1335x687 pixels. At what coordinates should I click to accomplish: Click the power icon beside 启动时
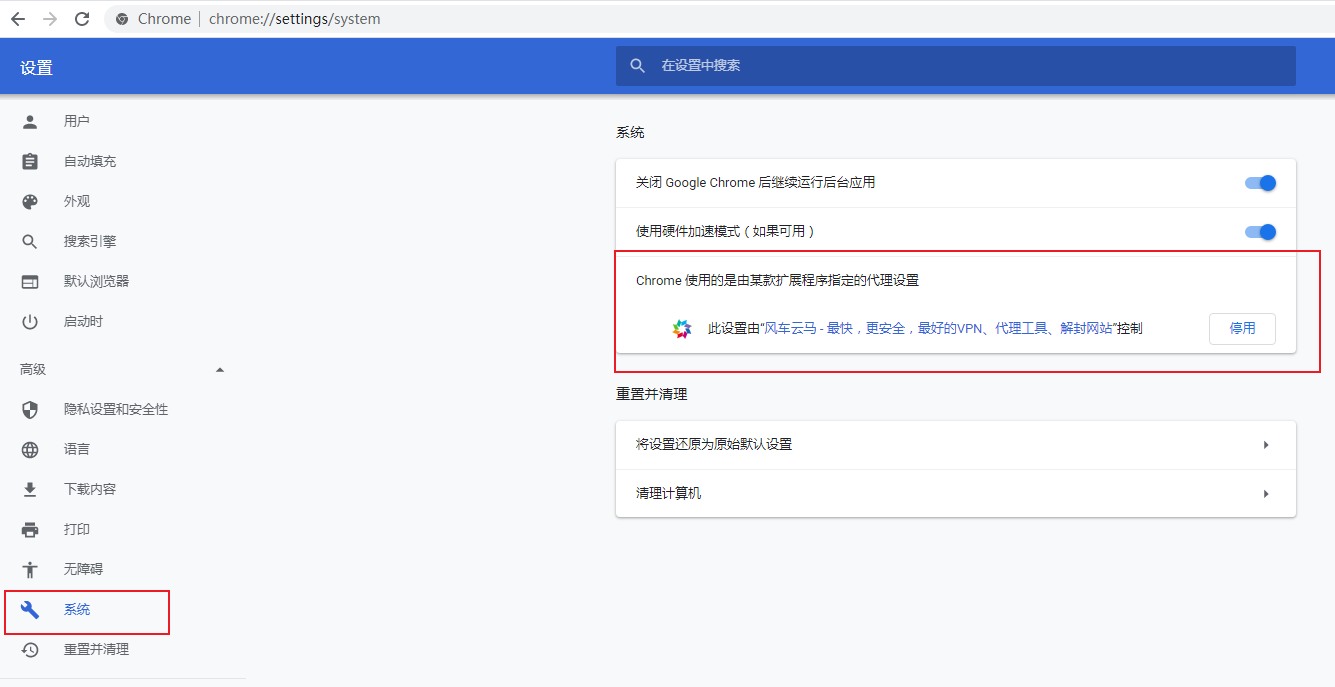[30, 321]
